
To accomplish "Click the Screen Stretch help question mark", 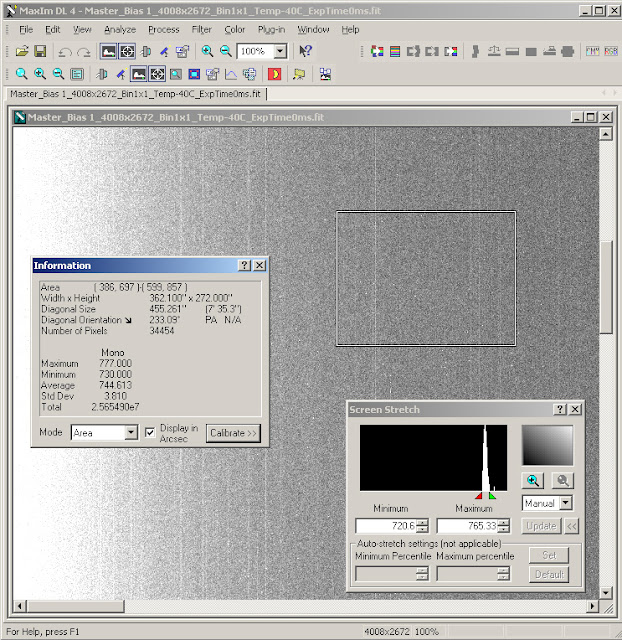I will pyautogui.click(x=560, y=409).
